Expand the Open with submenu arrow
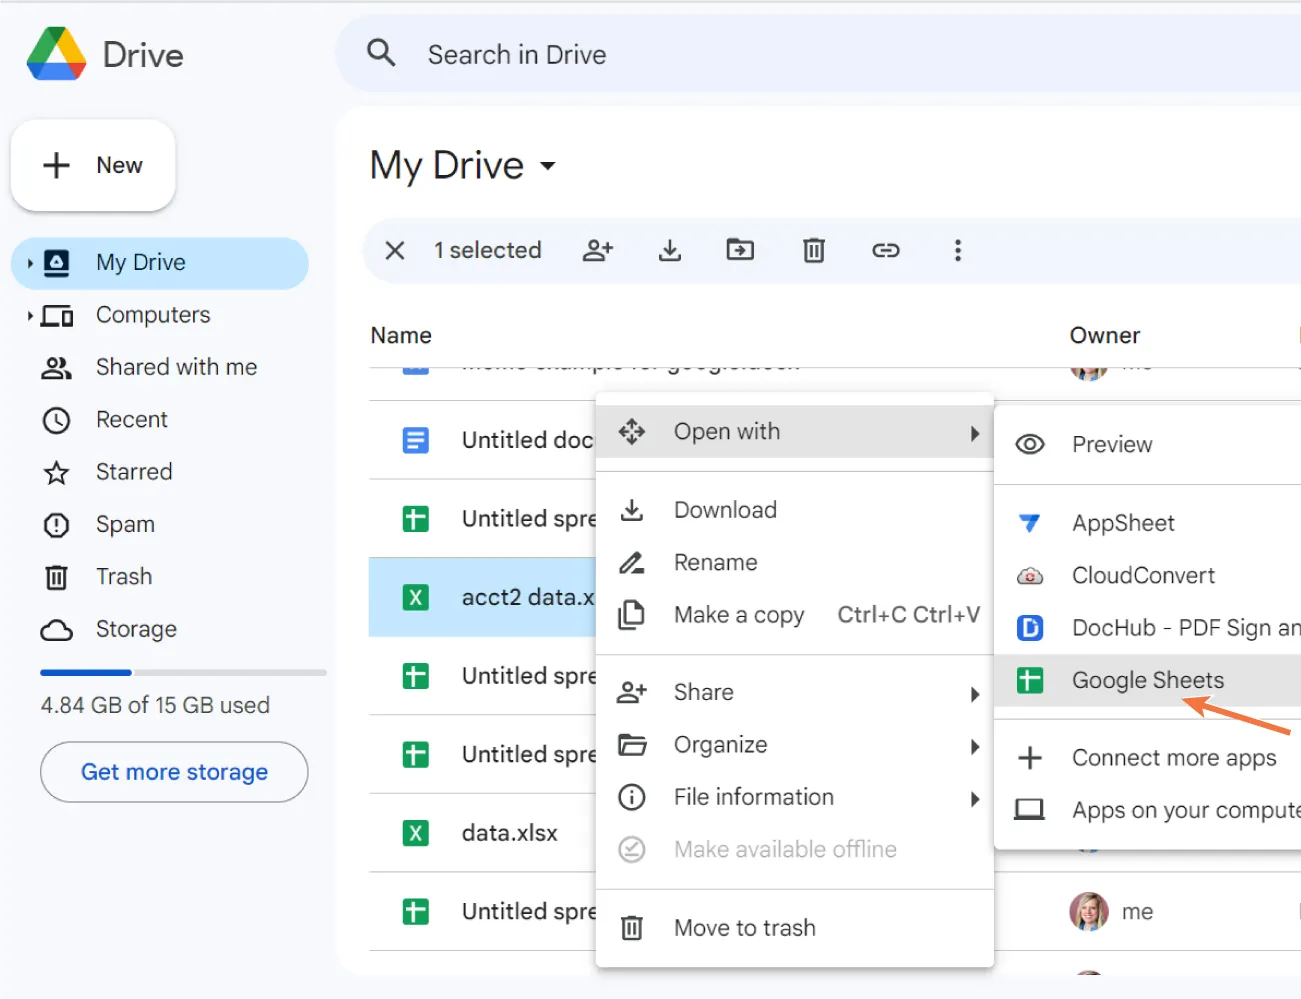The width and height of the screenshot is (1301, 999). tap(974, 432)
